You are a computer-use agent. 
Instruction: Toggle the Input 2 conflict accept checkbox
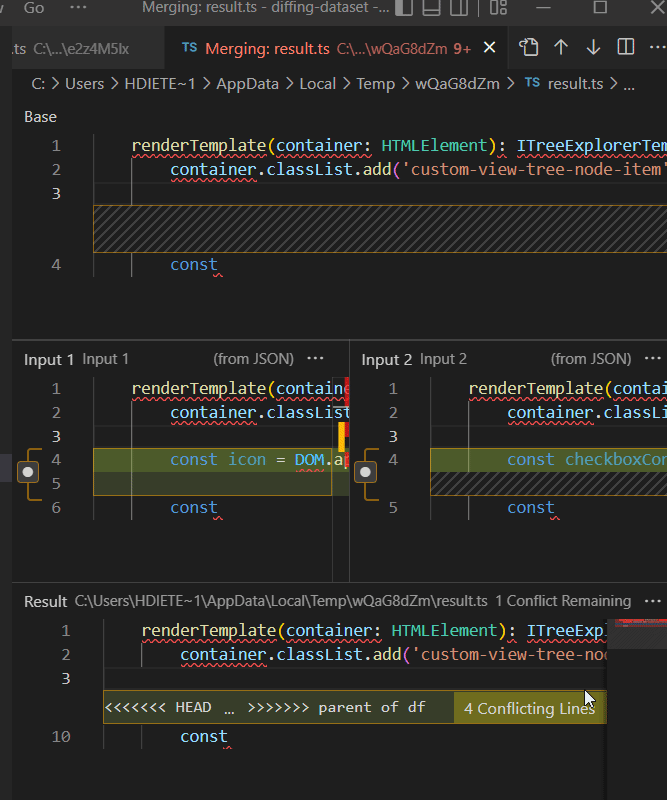pos(365,470)
